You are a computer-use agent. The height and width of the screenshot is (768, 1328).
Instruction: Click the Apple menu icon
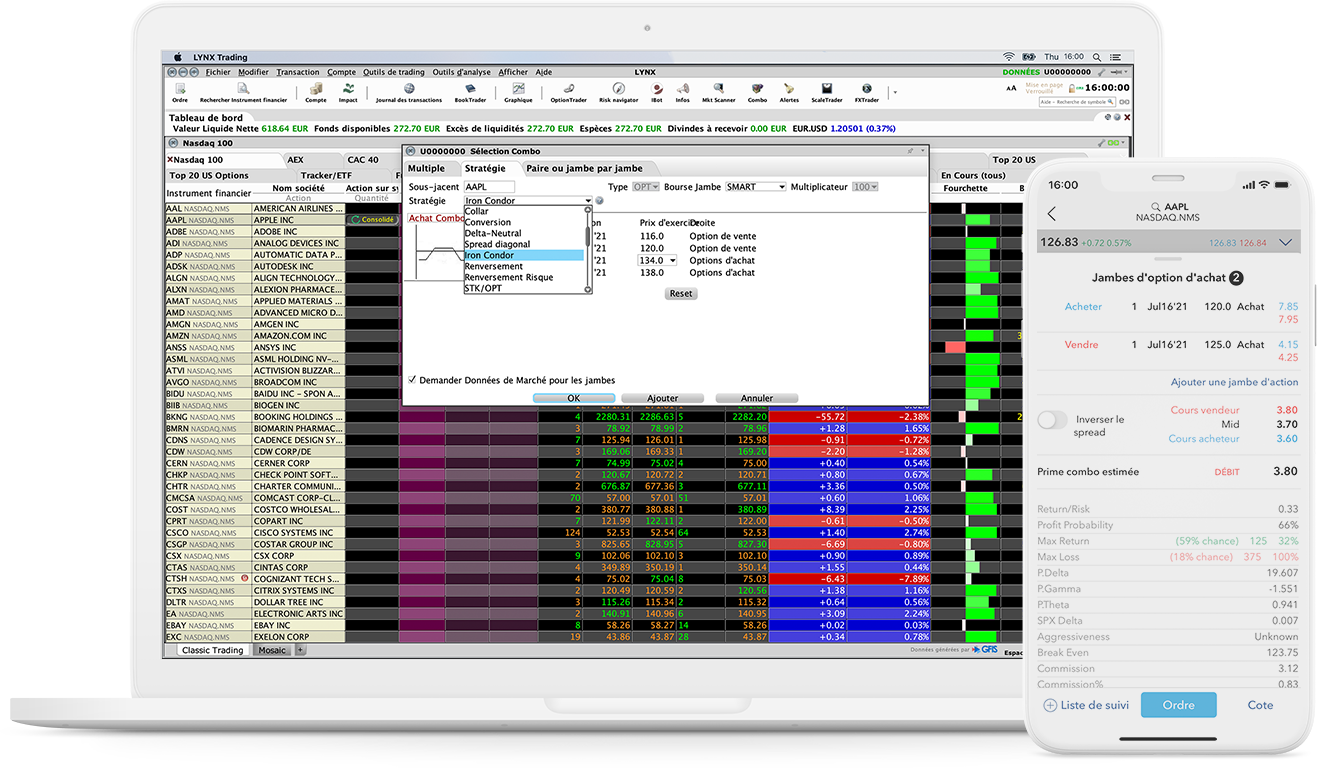click(x=178, y=57)
